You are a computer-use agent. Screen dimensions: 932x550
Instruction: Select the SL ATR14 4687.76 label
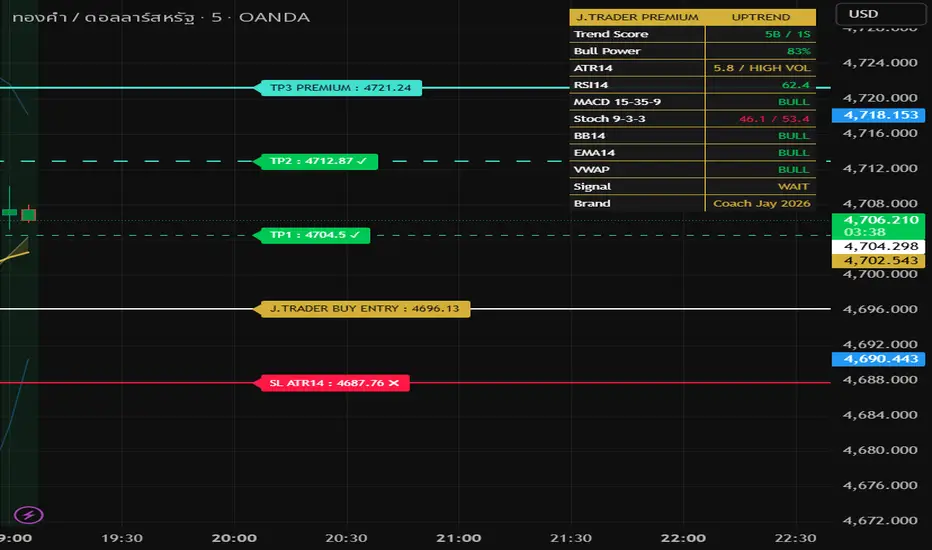tap(332, 383)
